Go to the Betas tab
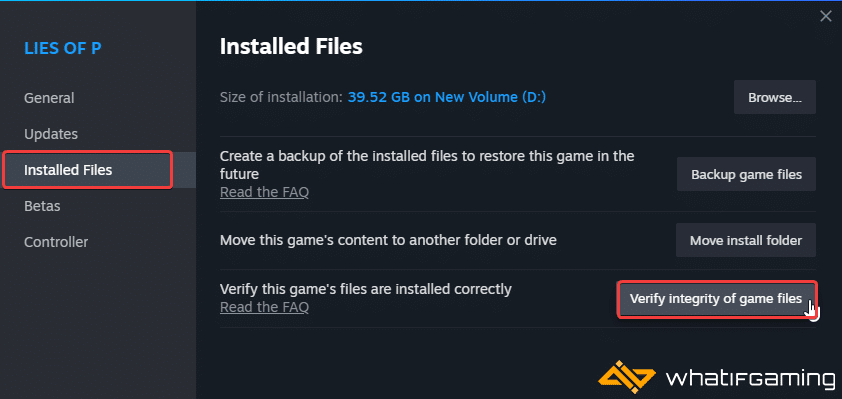The width and height of the screenshot is (842, 399). (x=42, y=206)
